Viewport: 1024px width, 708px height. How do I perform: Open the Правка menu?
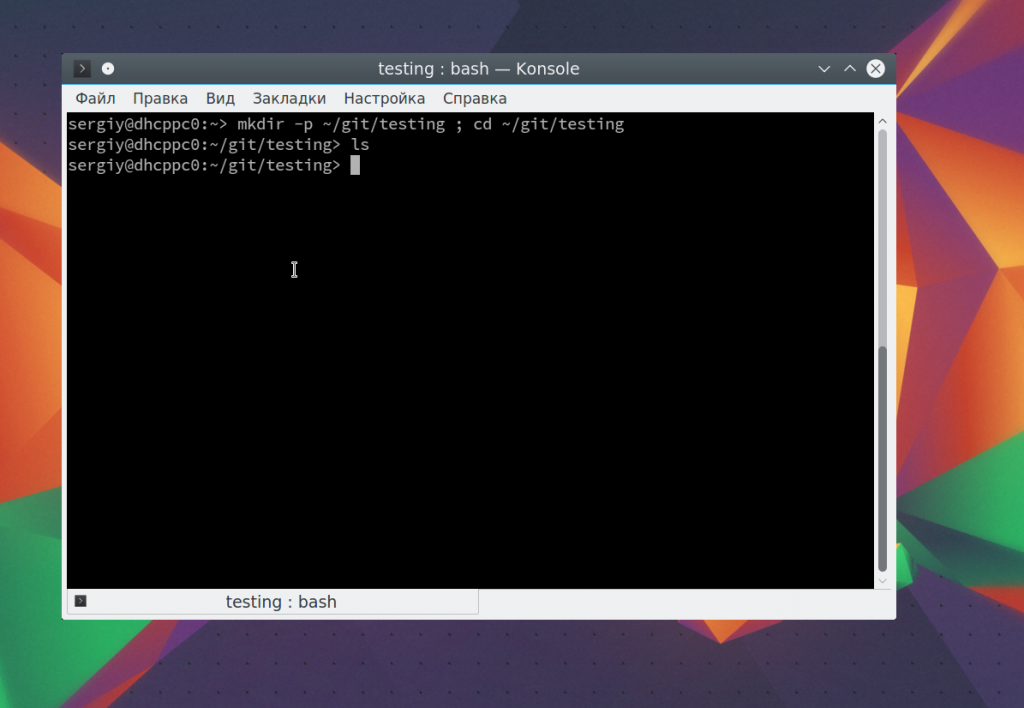[x=160, y=98]
